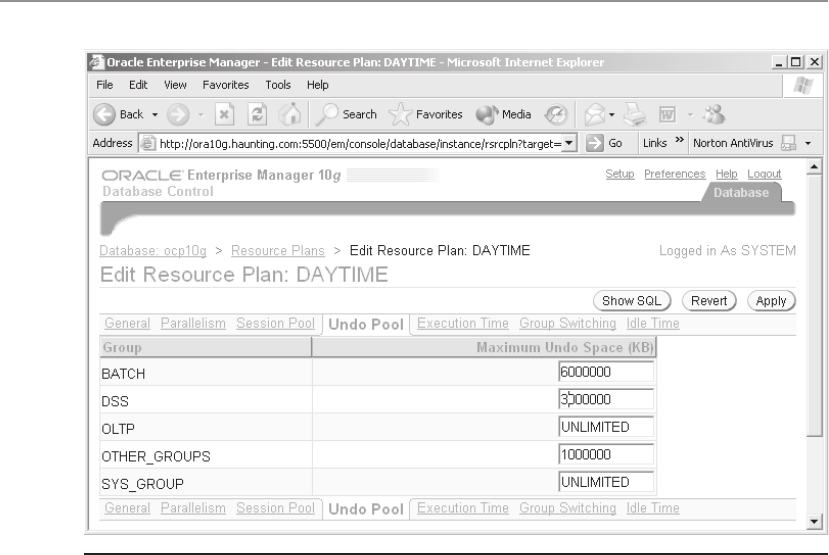Screen dimensions: 829x555
Task: Click the Messenger people icon
Action: coord(714,115)
